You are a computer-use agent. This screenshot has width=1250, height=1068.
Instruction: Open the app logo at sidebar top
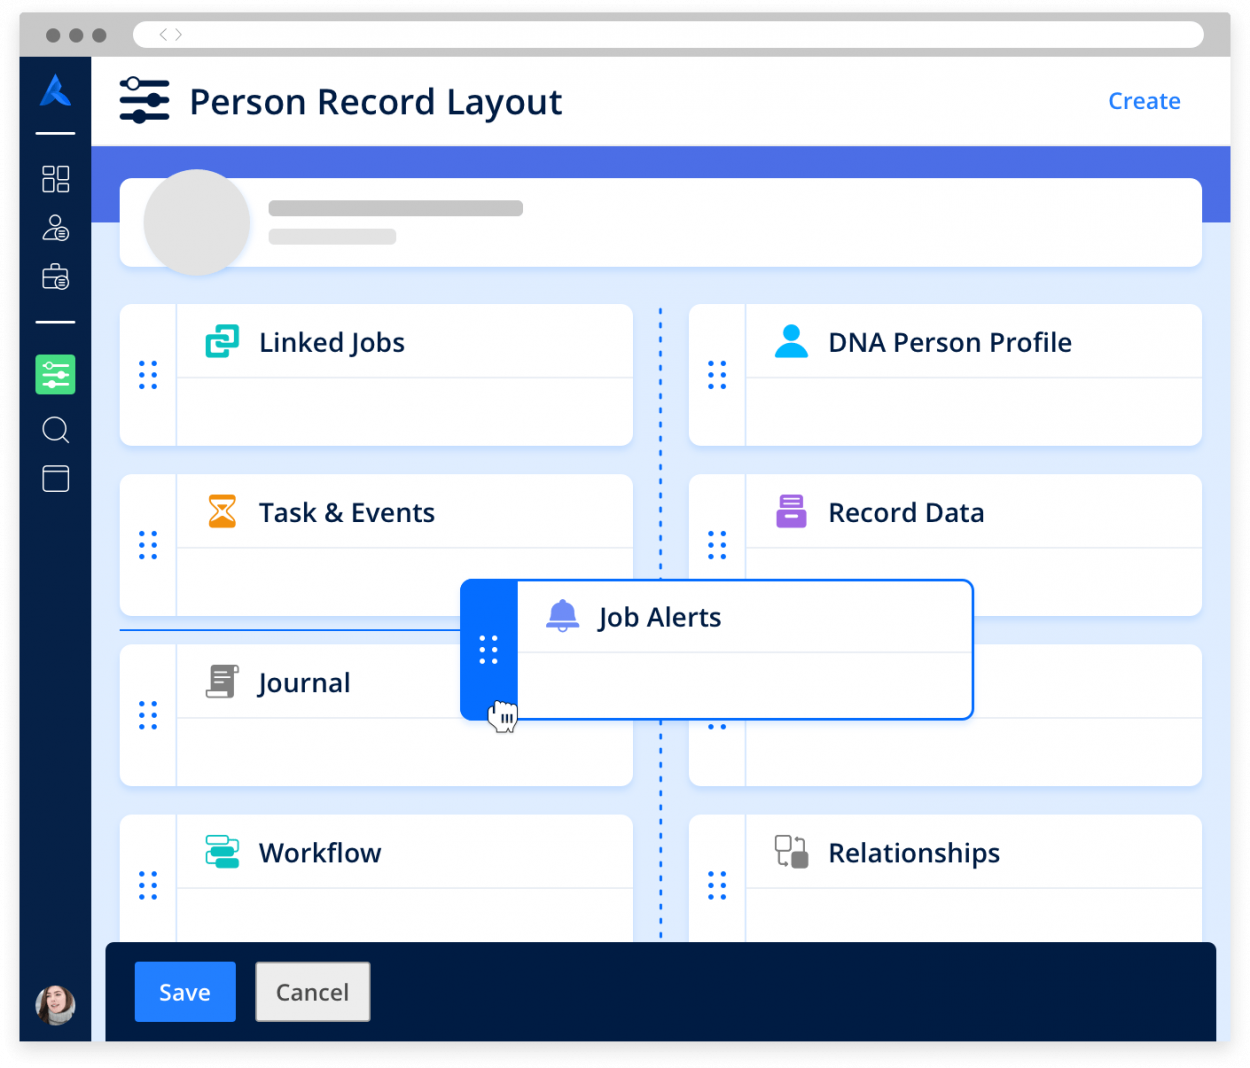55,91
